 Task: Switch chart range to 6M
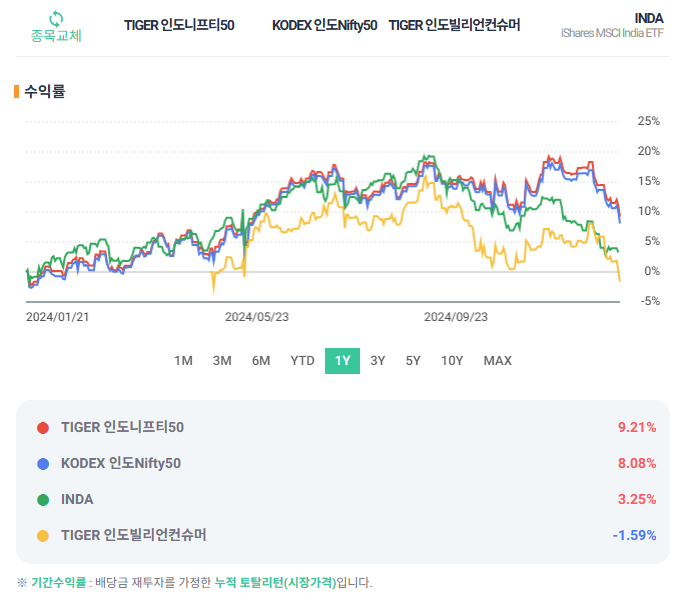[261, 361]
